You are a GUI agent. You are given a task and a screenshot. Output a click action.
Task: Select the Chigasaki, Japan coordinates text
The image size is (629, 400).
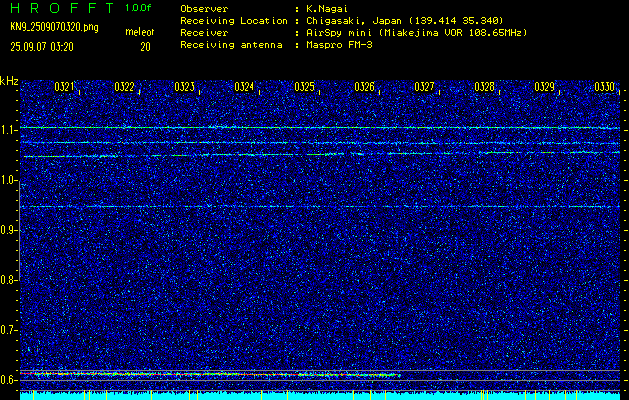tap(406, 21)
